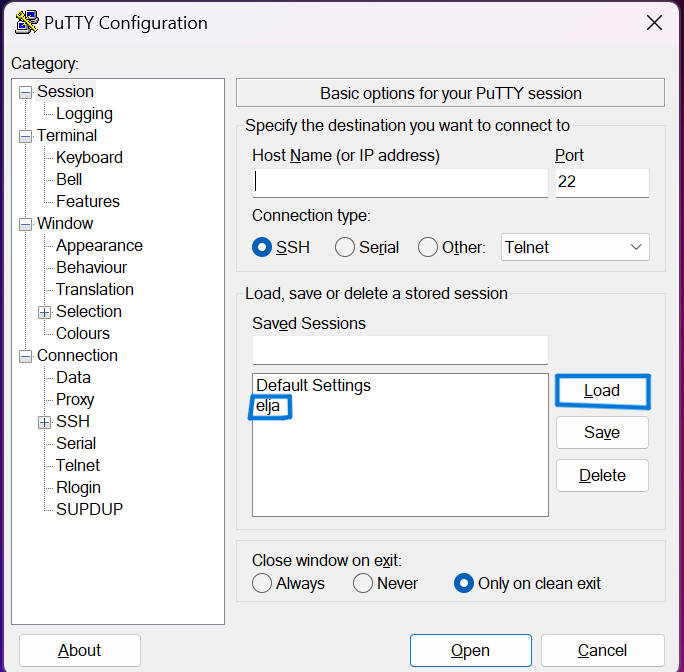Open the Features settings category
684x672 pixels.
pos(88,202)
